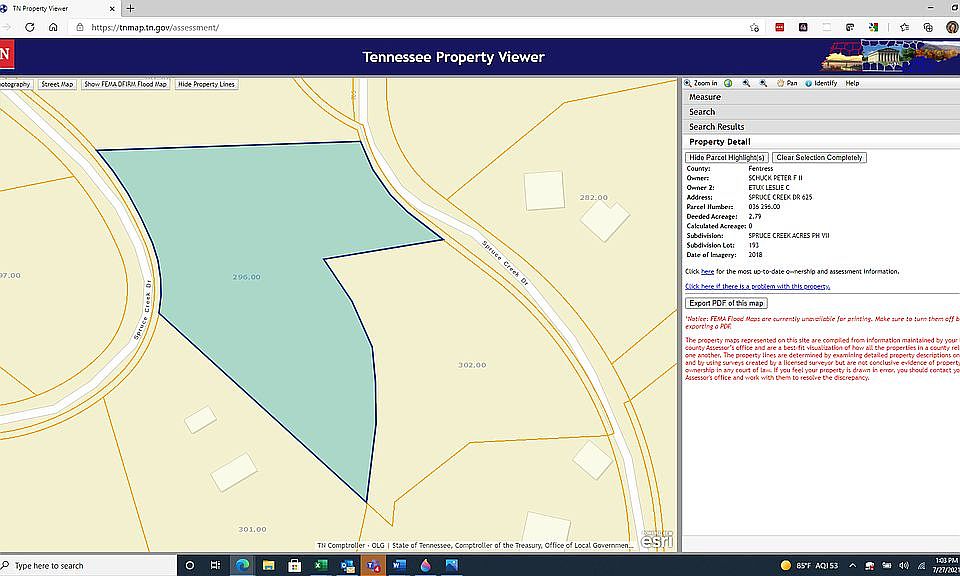The image size is (960, 576).
Task: Click the esri logo on the map
Action: pyautogui.click(x=657, y=539)
